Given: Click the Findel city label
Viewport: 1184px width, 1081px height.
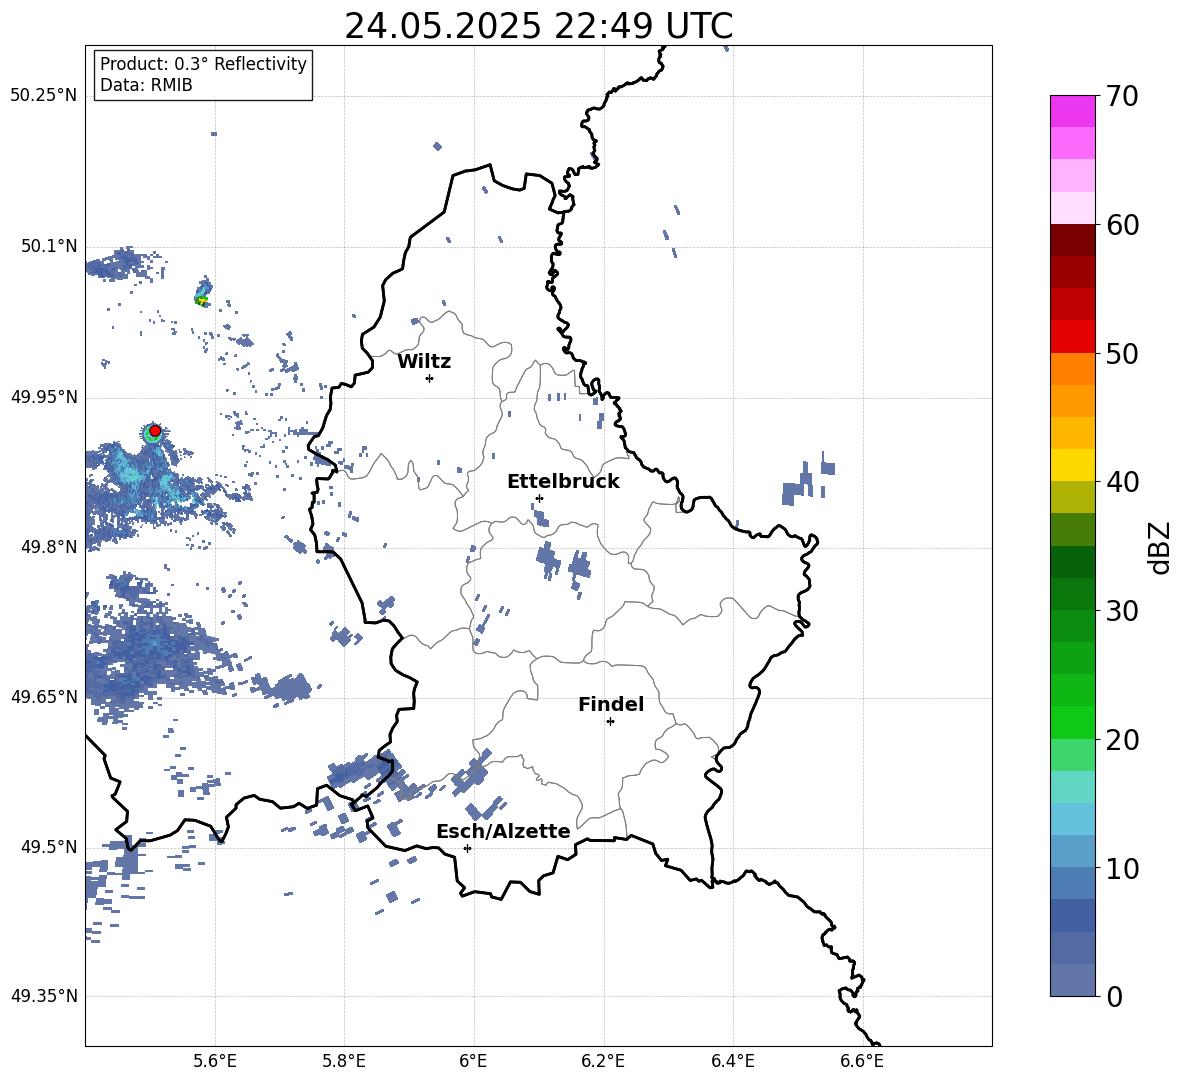Looking at the screenshot, I should (x=611, y=704).
